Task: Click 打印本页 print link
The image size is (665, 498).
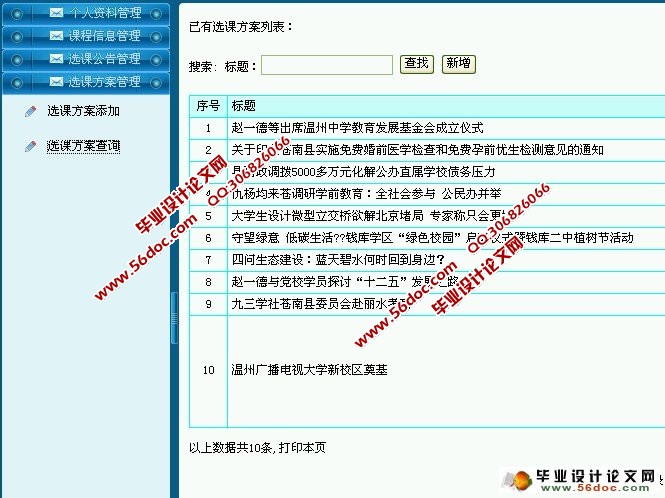Action: point(302,448)
